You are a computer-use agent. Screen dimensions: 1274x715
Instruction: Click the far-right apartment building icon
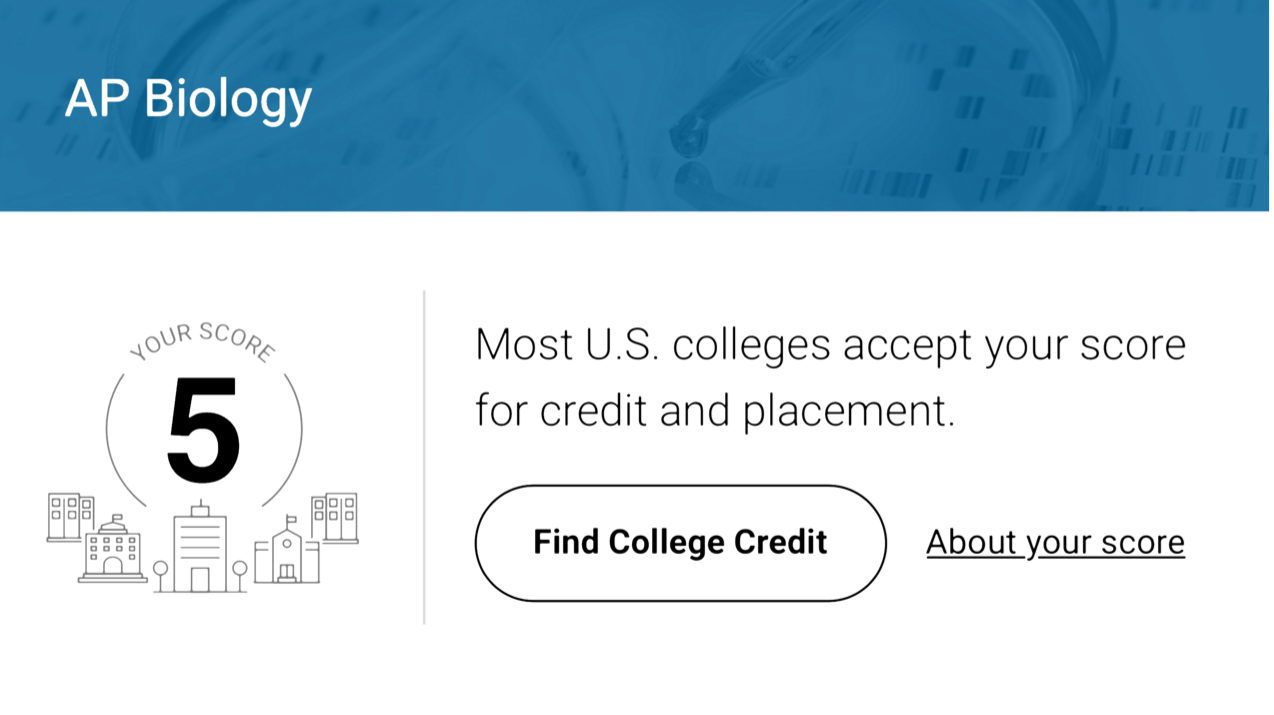(x=334, y=517)
